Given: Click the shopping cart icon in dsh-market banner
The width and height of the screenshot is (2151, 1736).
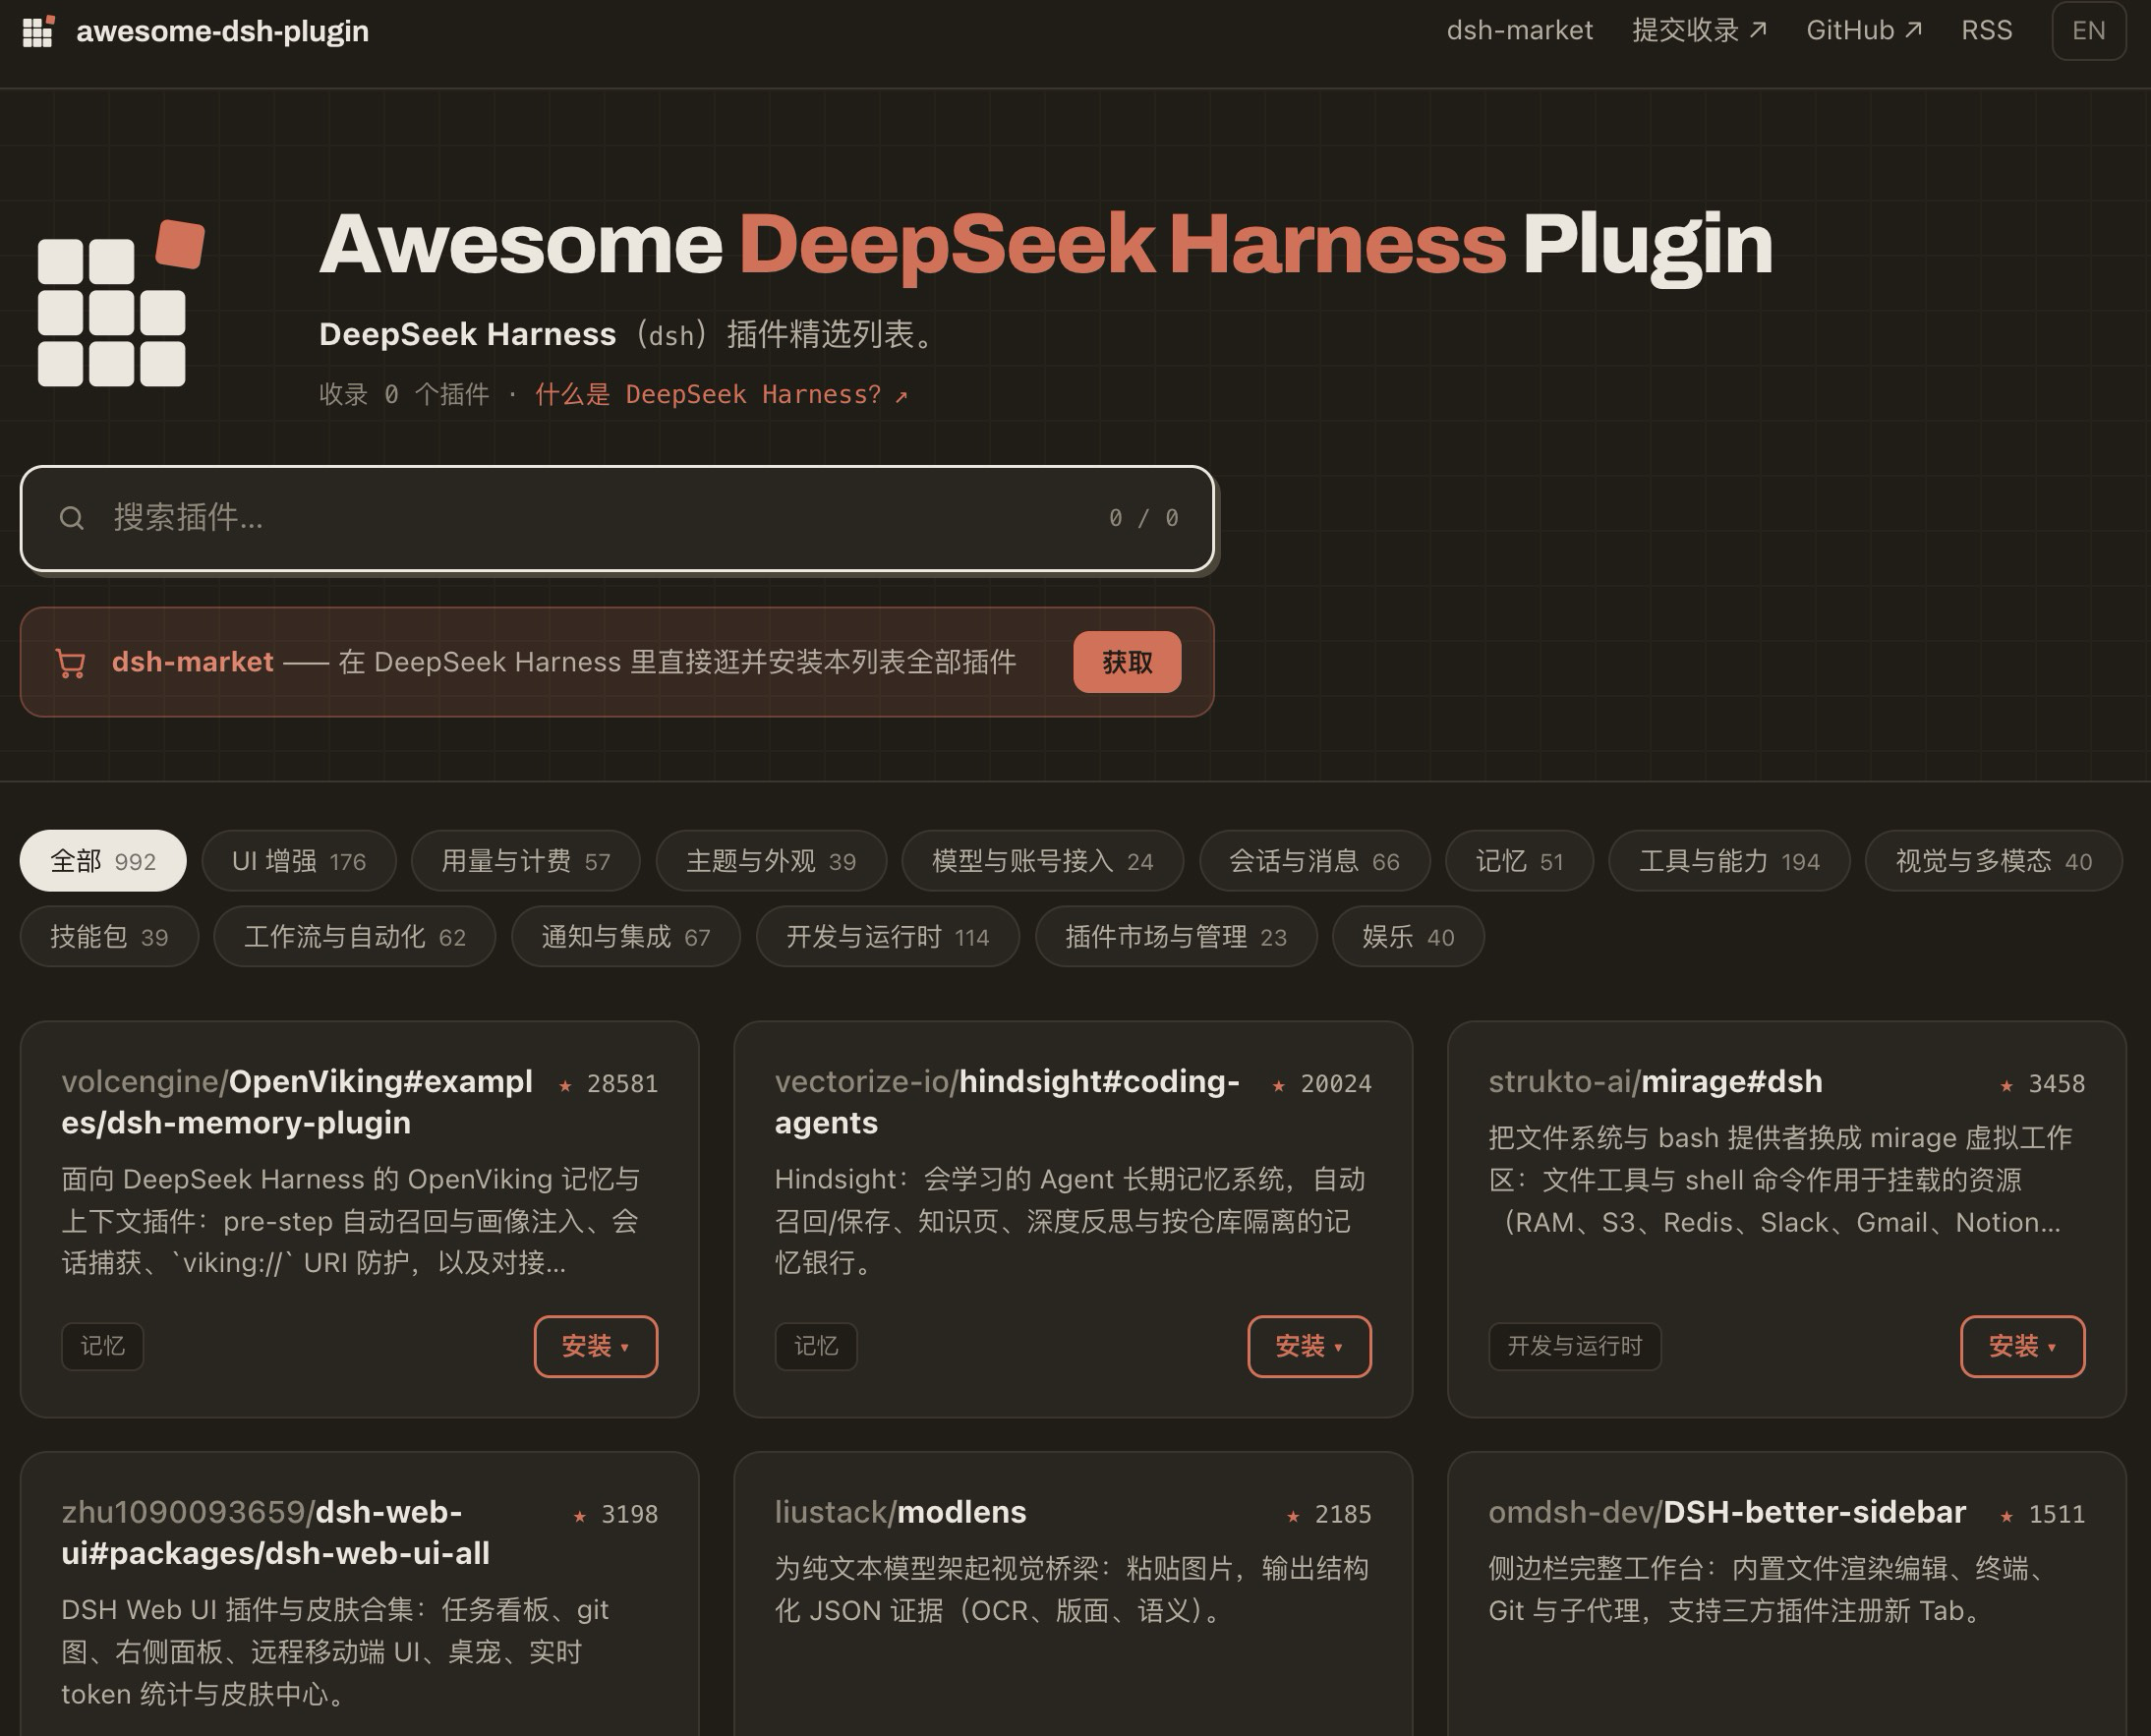Looking at the screenshot, I should point(70,663).
